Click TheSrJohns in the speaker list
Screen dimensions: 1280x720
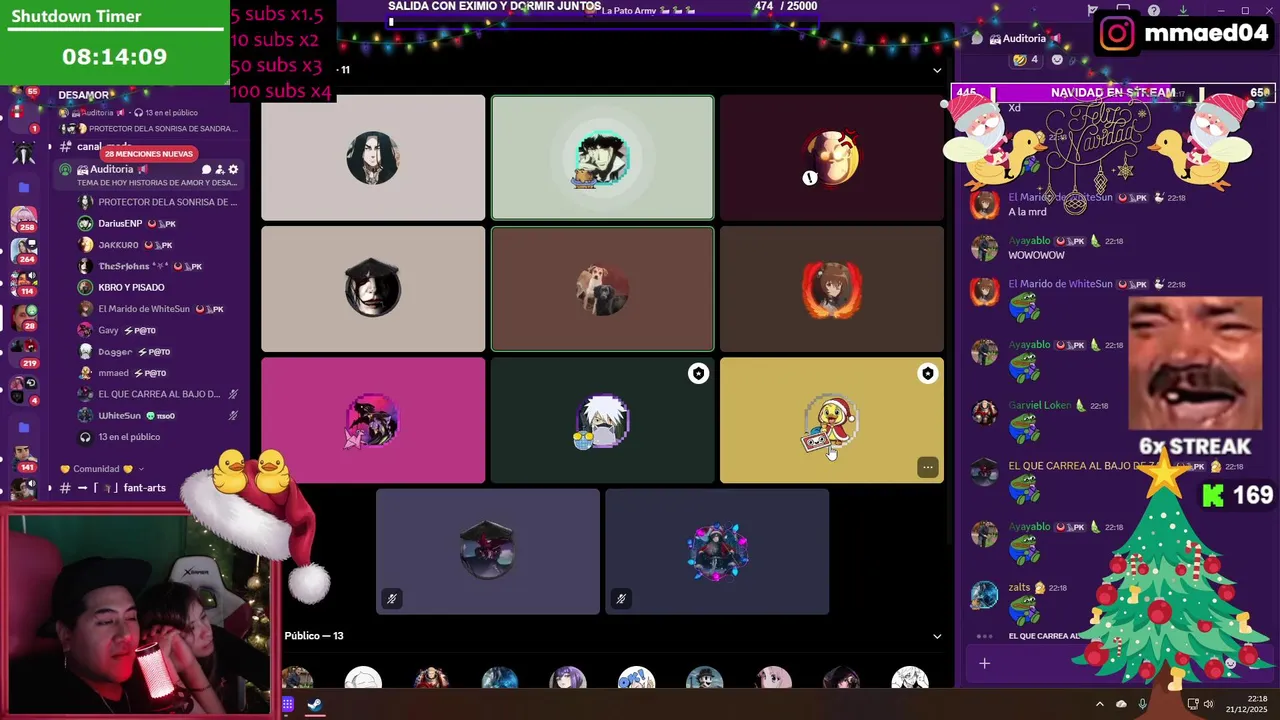point(123,267)
